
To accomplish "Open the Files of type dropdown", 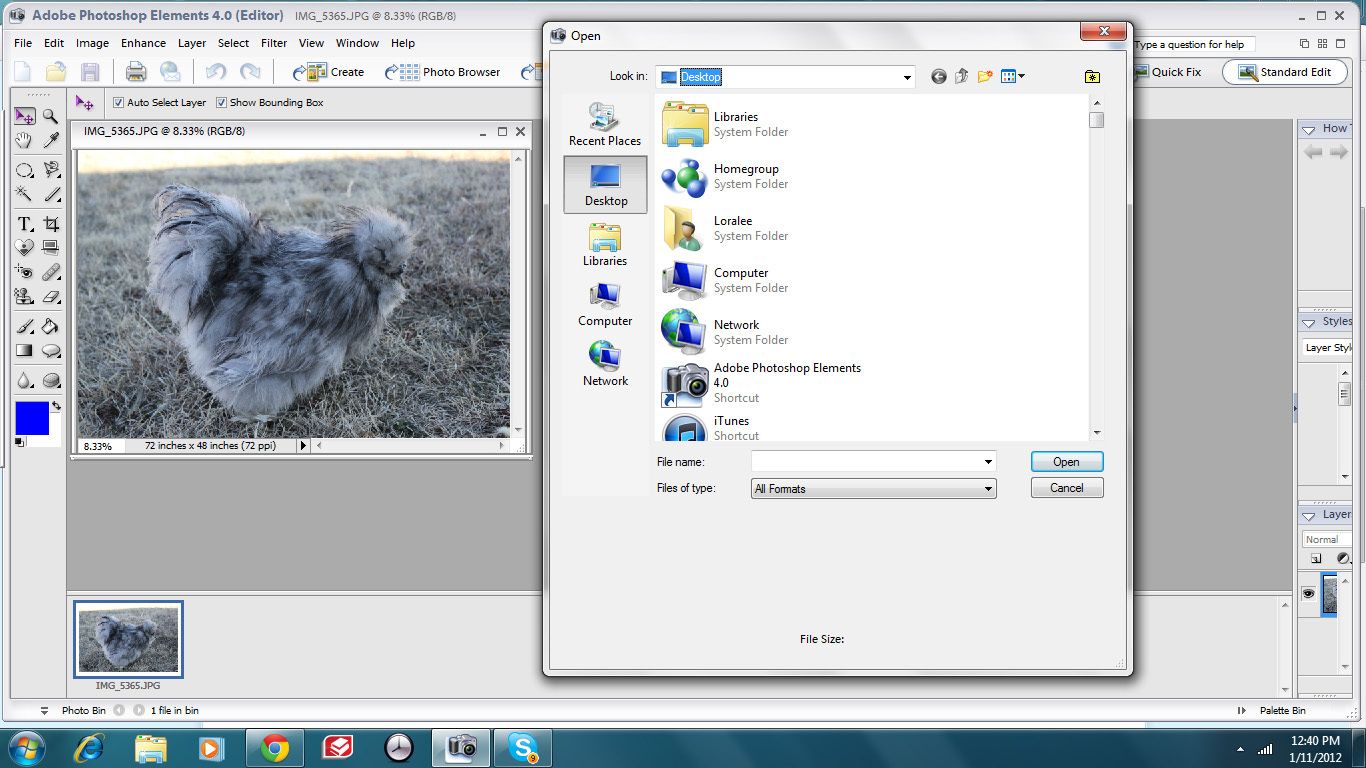I will tap(988, 489).
